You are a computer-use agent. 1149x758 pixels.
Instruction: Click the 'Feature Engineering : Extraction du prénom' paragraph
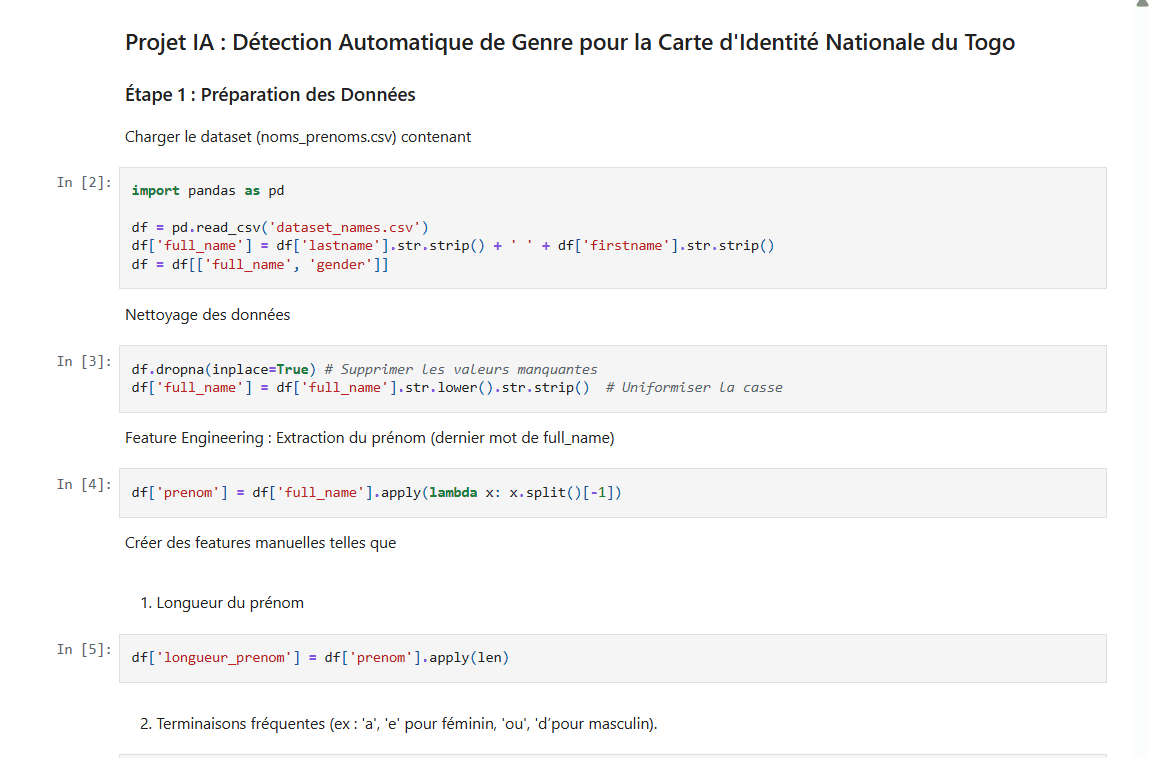click(x=369, y=438)
